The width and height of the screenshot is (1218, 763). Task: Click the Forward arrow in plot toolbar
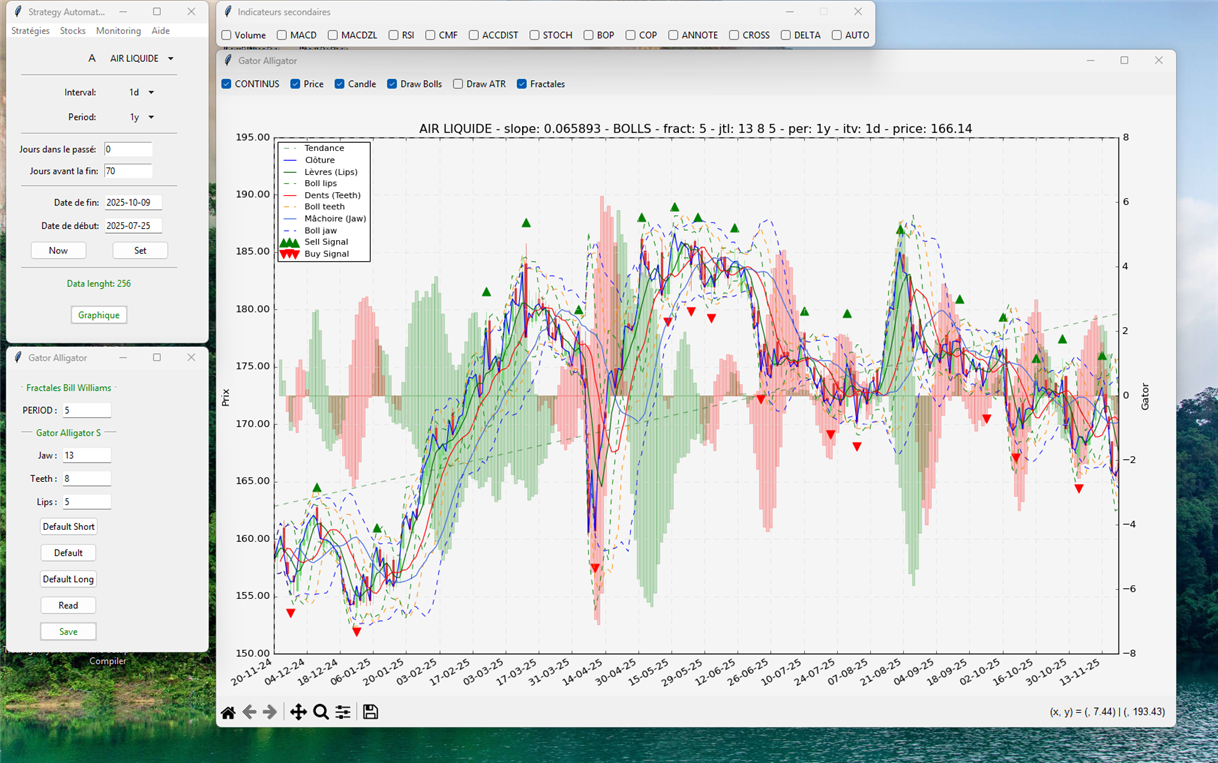click(x=270, y=712)
